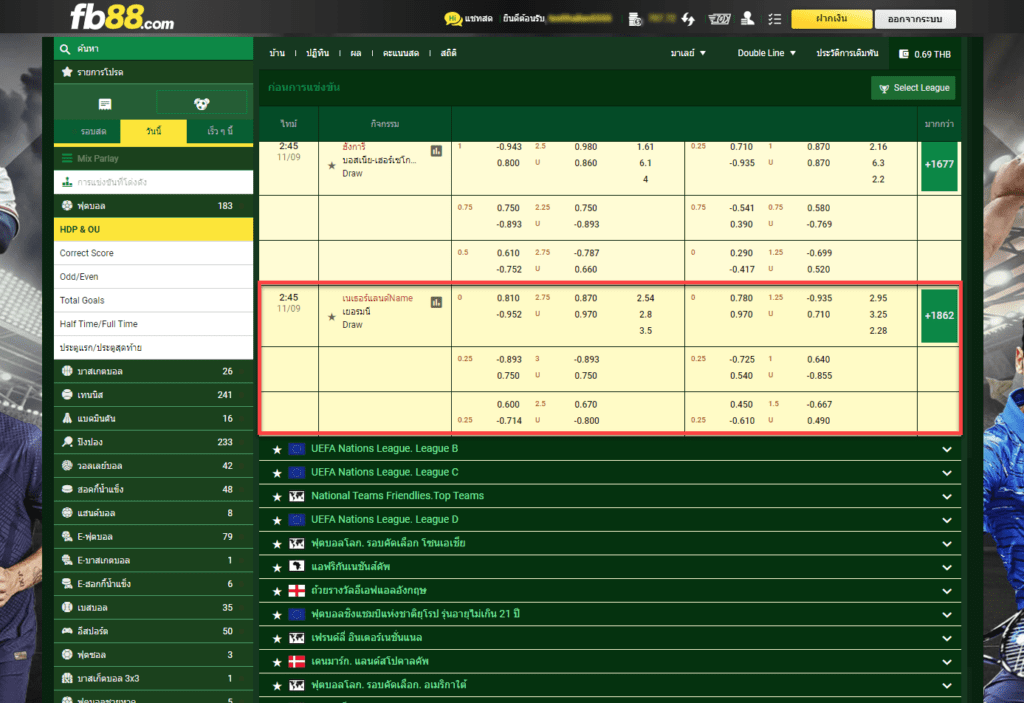The image size is (1024, 703).
Task: Expand the Denmark flag league chevron
Action: (x=946, y=662)
